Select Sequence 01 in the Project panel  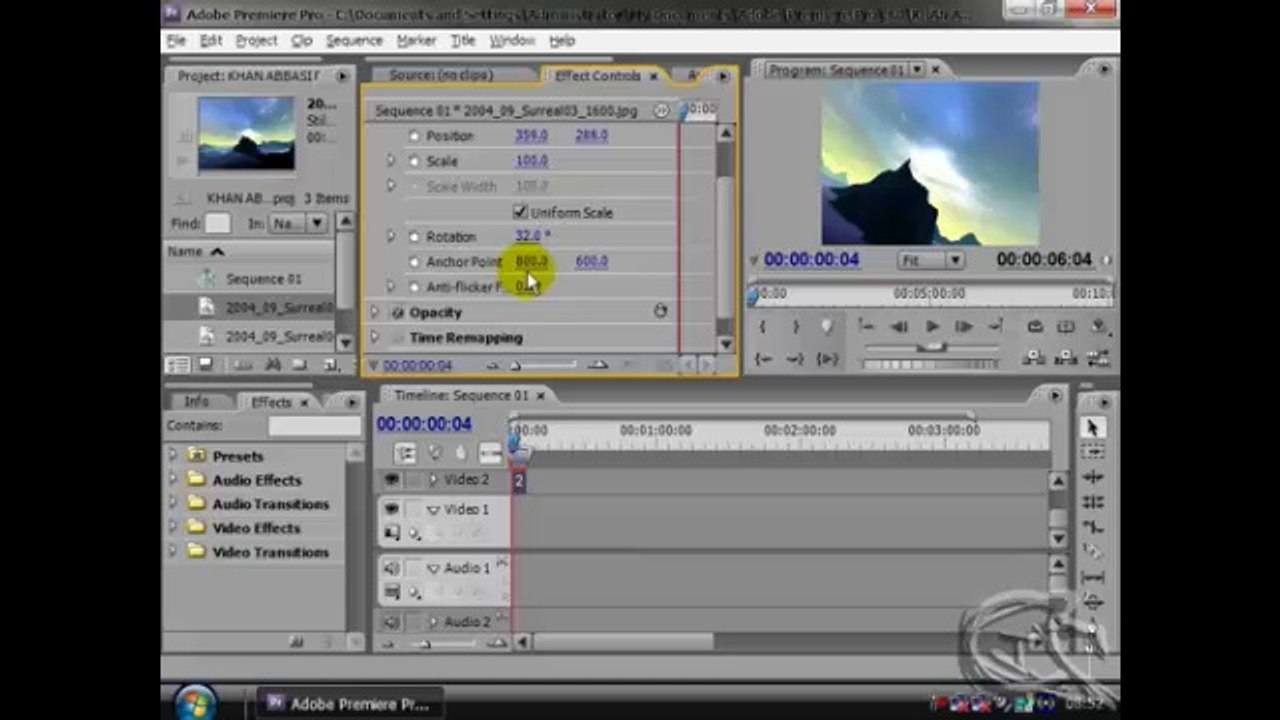coord(263,279)
